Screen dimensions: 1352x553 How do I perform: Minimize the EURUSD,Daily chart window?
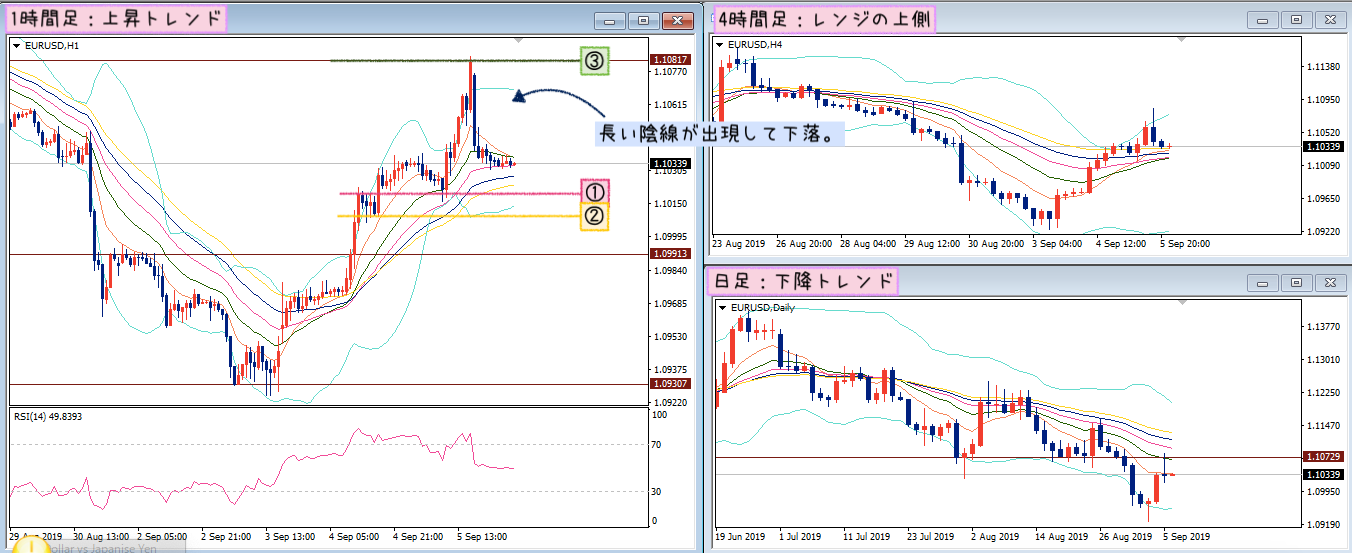click(1263, 283)
